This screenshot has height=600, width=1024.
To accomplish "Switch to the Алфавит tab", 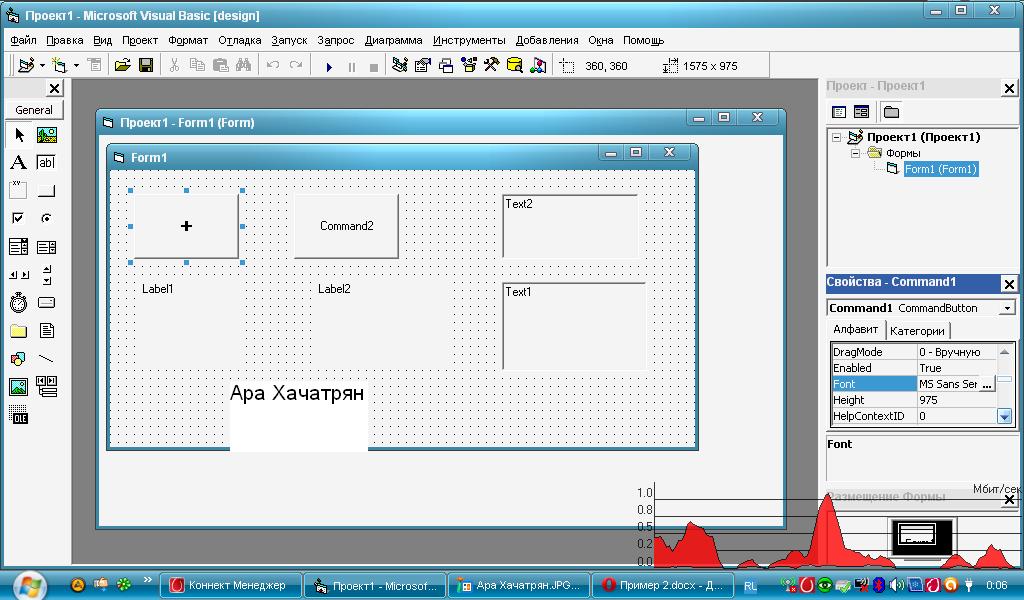I will click(856, 330).
